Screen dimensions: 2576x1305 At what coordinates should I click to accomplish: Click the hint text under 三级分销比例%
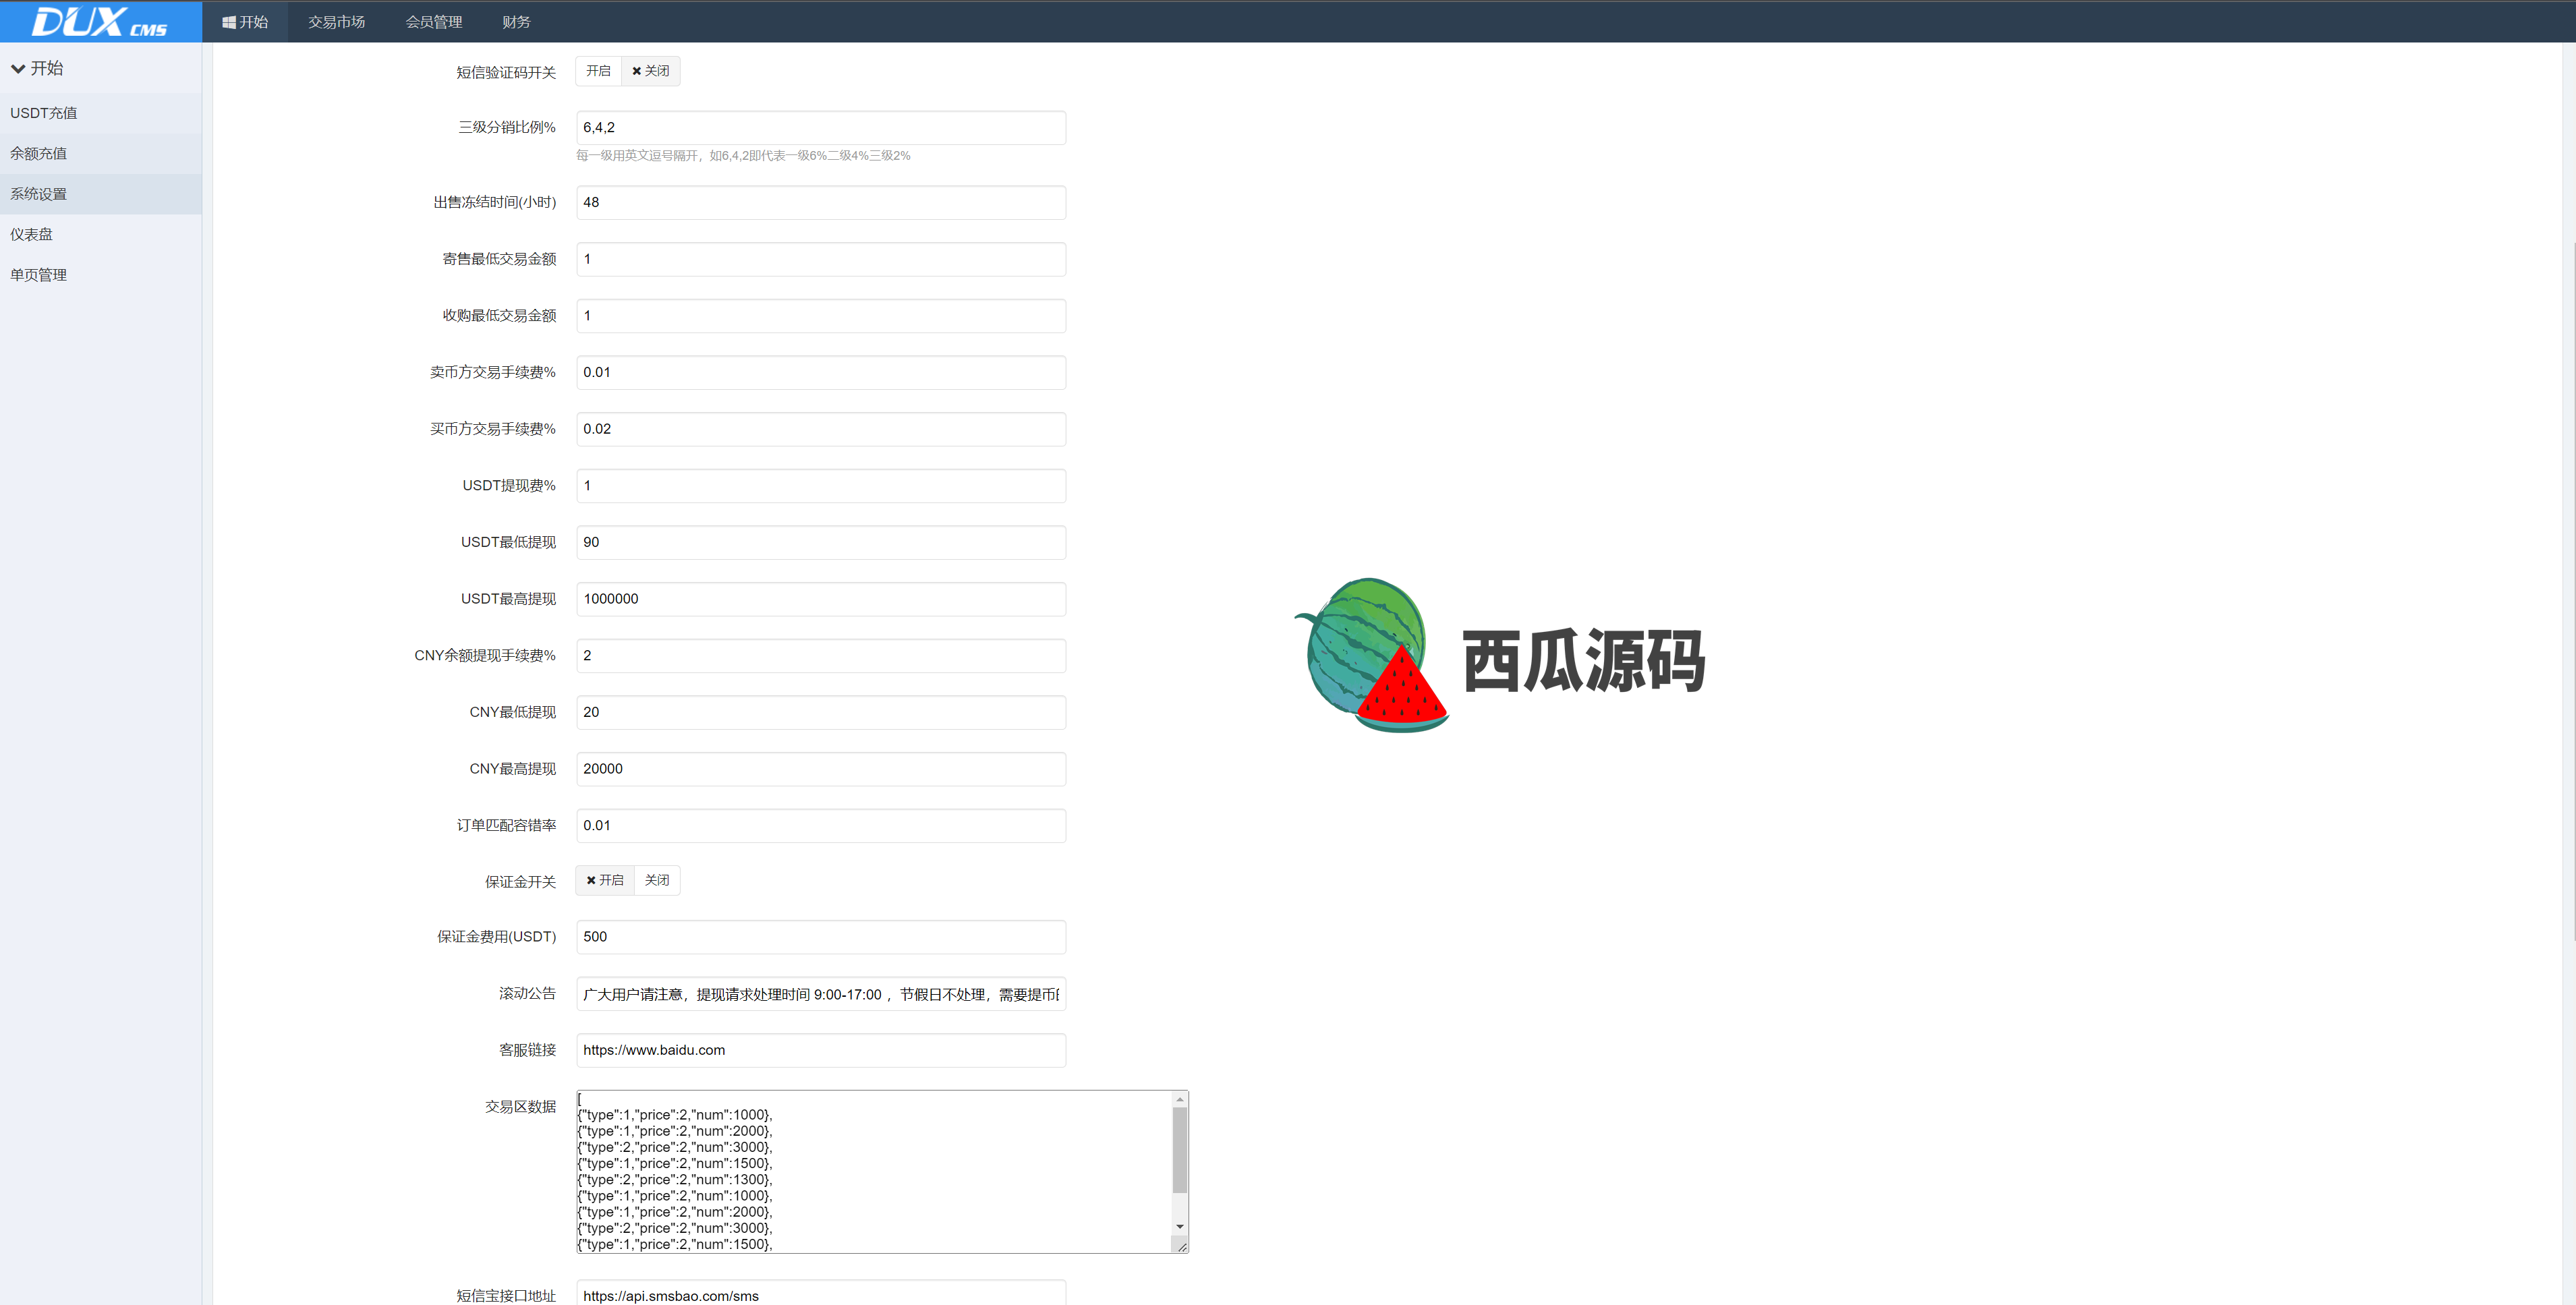(x=743, y=156)
